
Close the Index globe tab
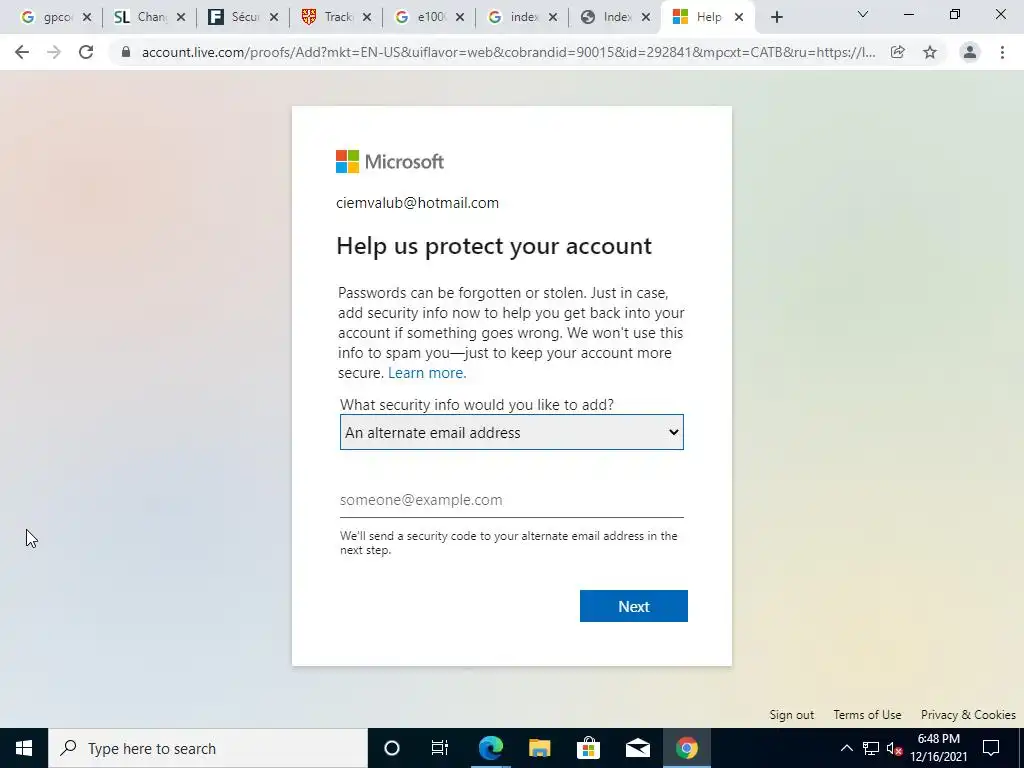pyautogui.click(x=646, y=18)
